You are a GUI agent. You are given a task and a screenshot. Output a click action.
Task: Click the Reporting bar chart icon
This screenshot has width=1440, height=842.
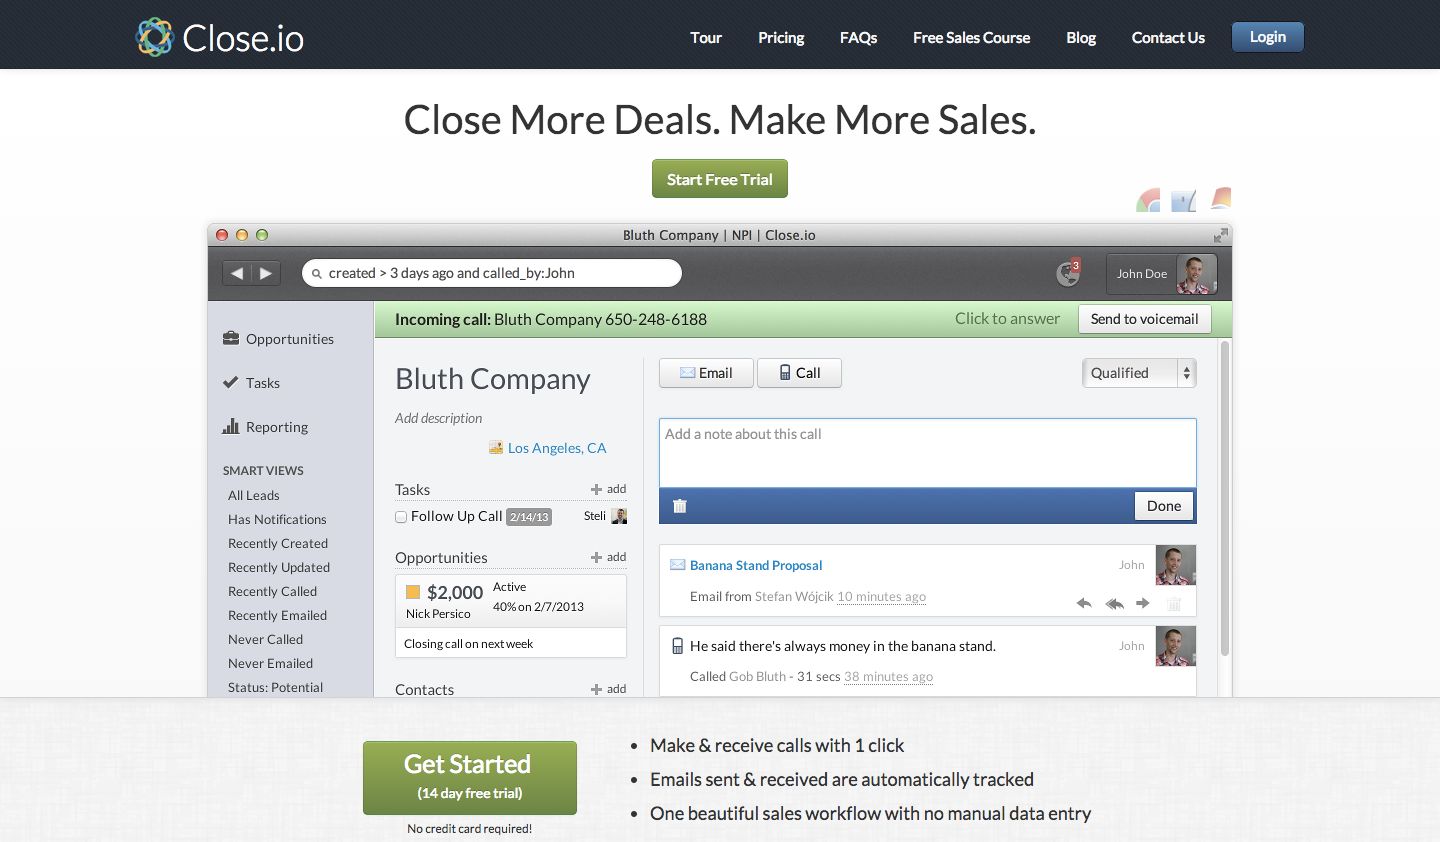pos(231,426)
